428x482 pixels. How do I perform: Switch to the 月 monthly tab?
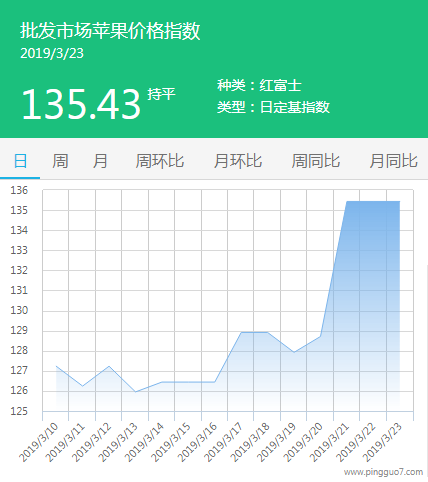tap(100, 161)
